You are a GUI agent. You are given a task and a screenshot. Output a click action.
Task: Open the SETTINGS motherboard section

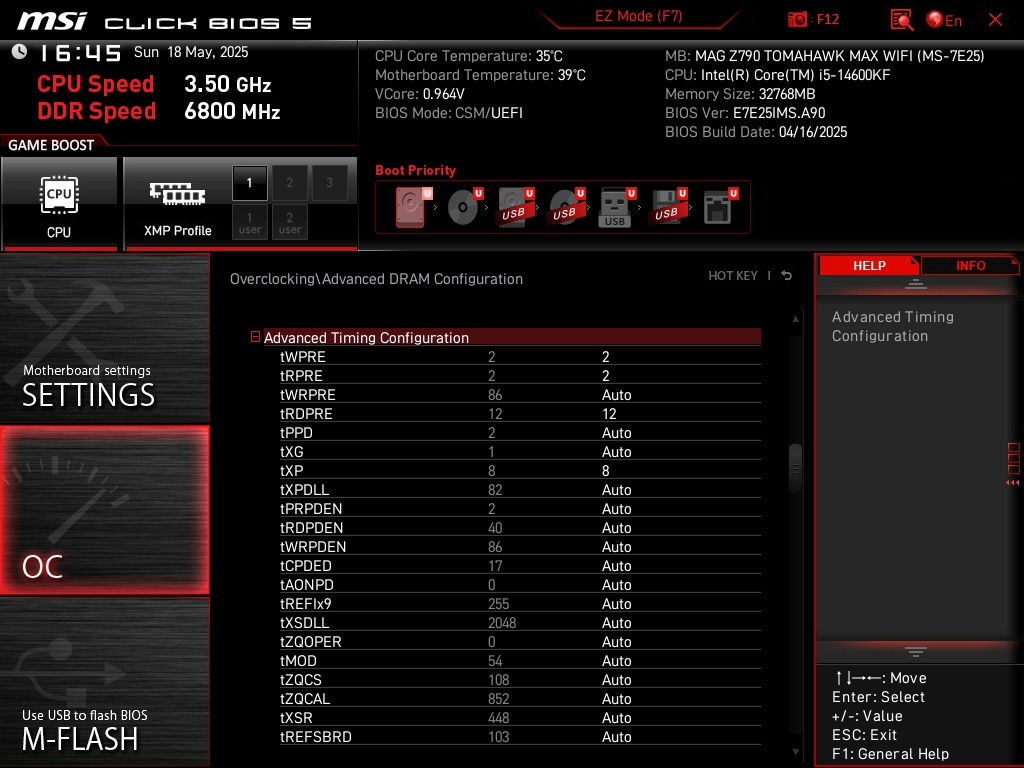[104, 338]
